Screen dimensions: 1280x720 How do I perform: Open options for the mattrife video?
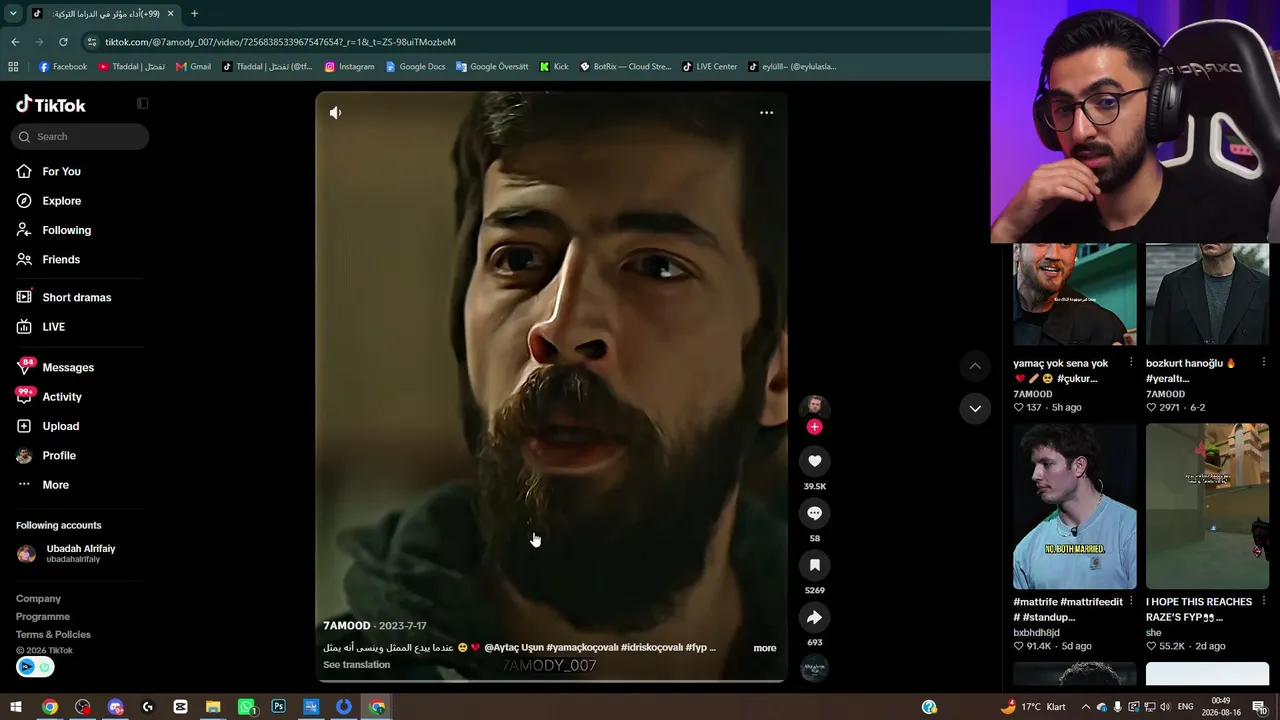[x=1131, y=602]
